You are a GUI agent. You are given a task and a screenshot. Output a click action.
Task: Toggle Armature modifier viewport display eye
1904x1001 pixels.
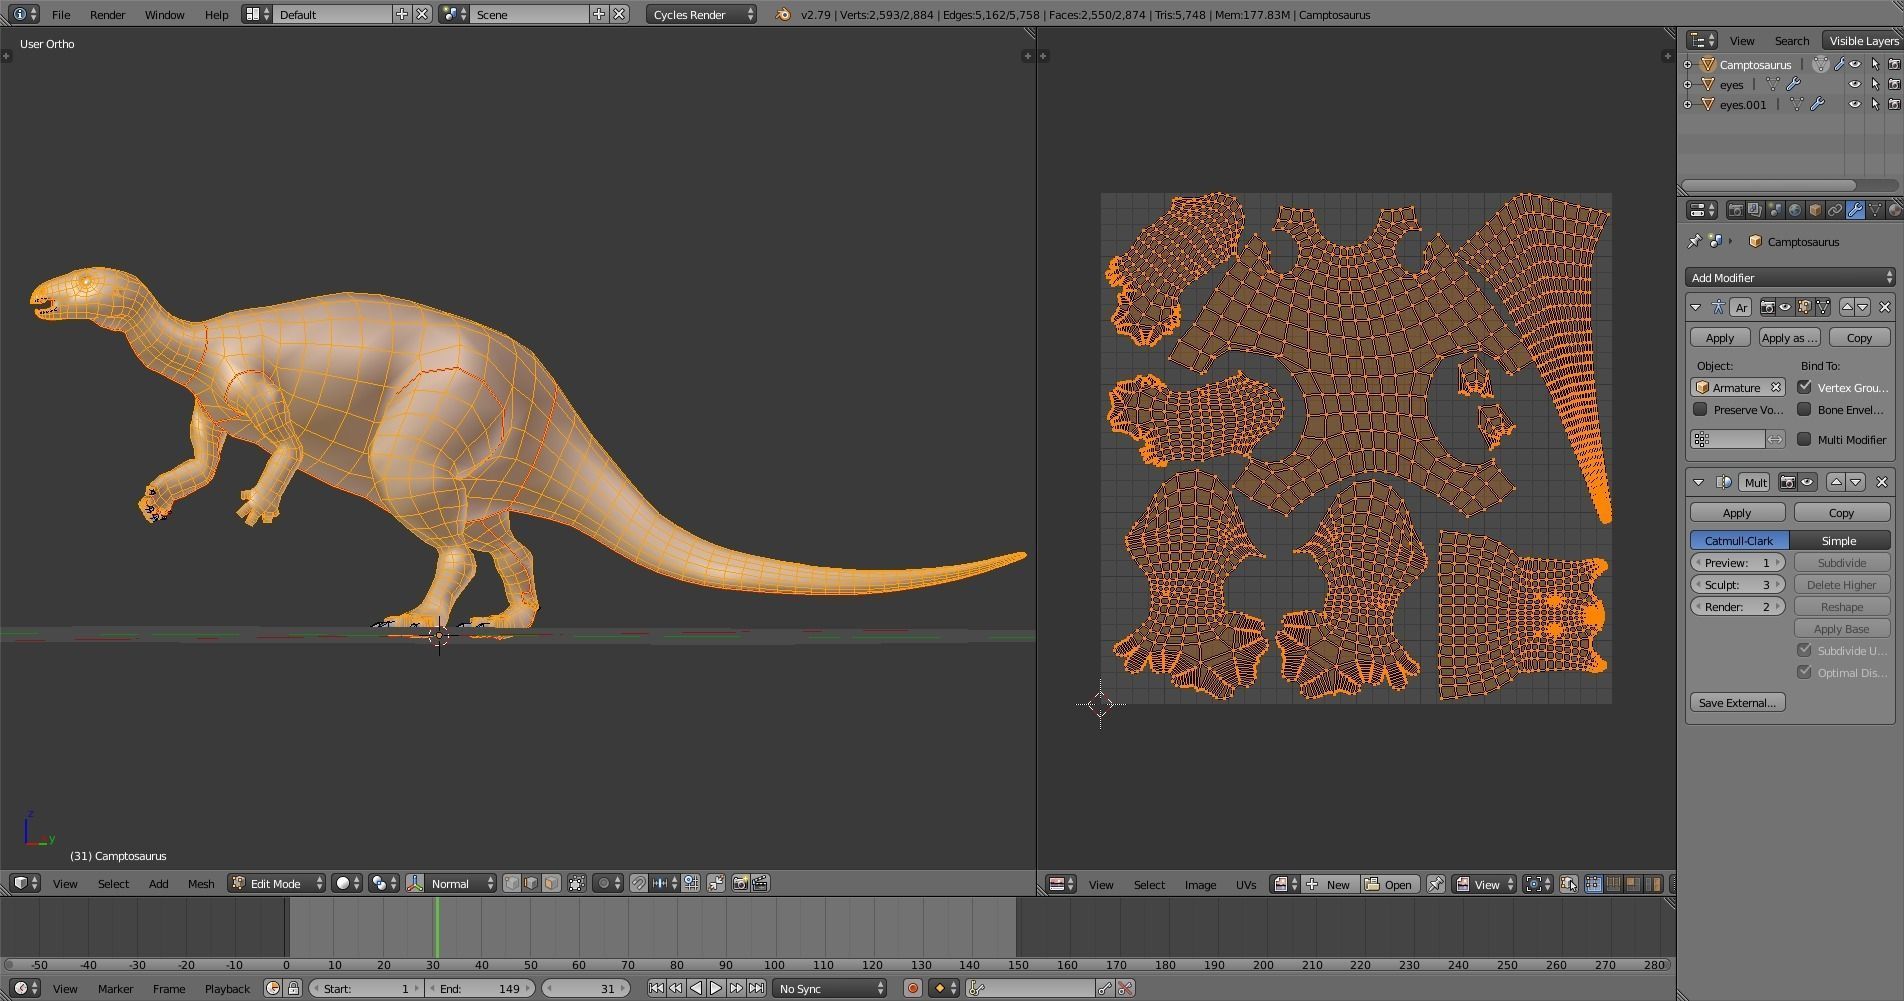1785,307
